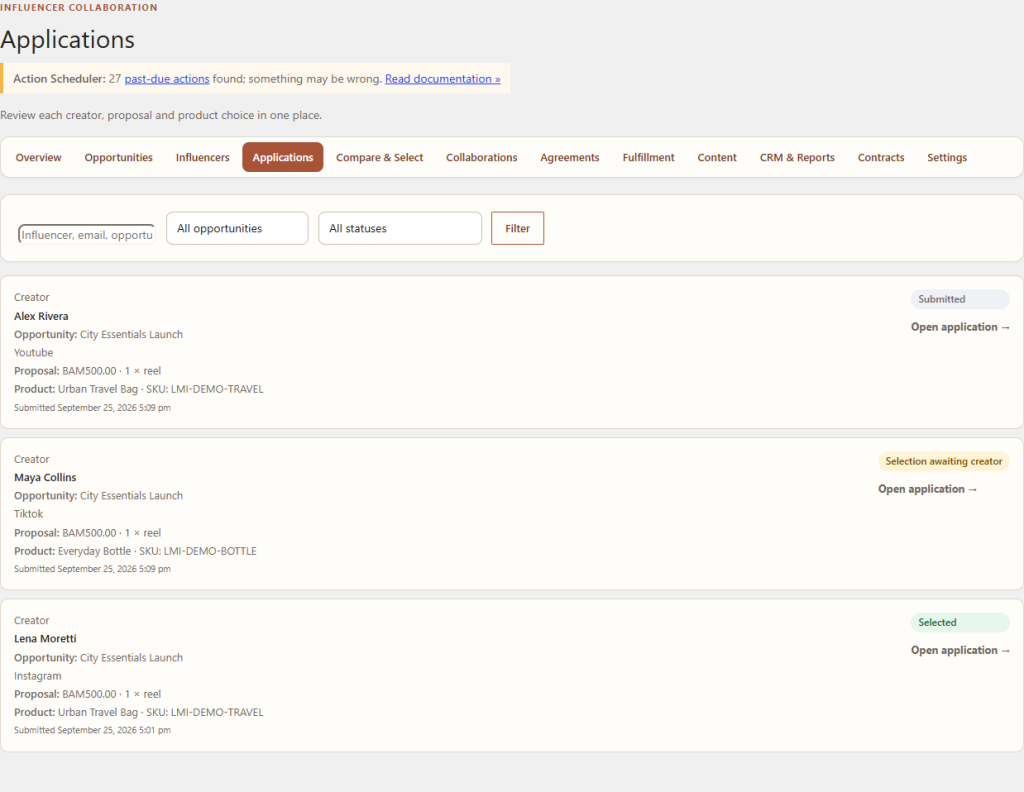Open the Fulfillment tab

[648, 157]
